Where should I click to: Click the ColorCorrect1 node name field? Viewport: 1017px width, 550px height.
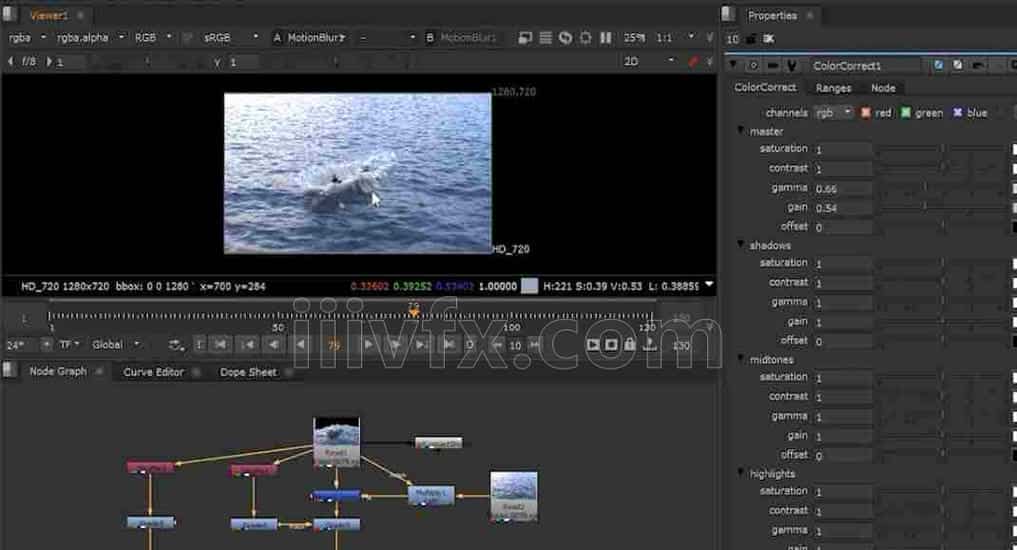click(x=865, y=66)
